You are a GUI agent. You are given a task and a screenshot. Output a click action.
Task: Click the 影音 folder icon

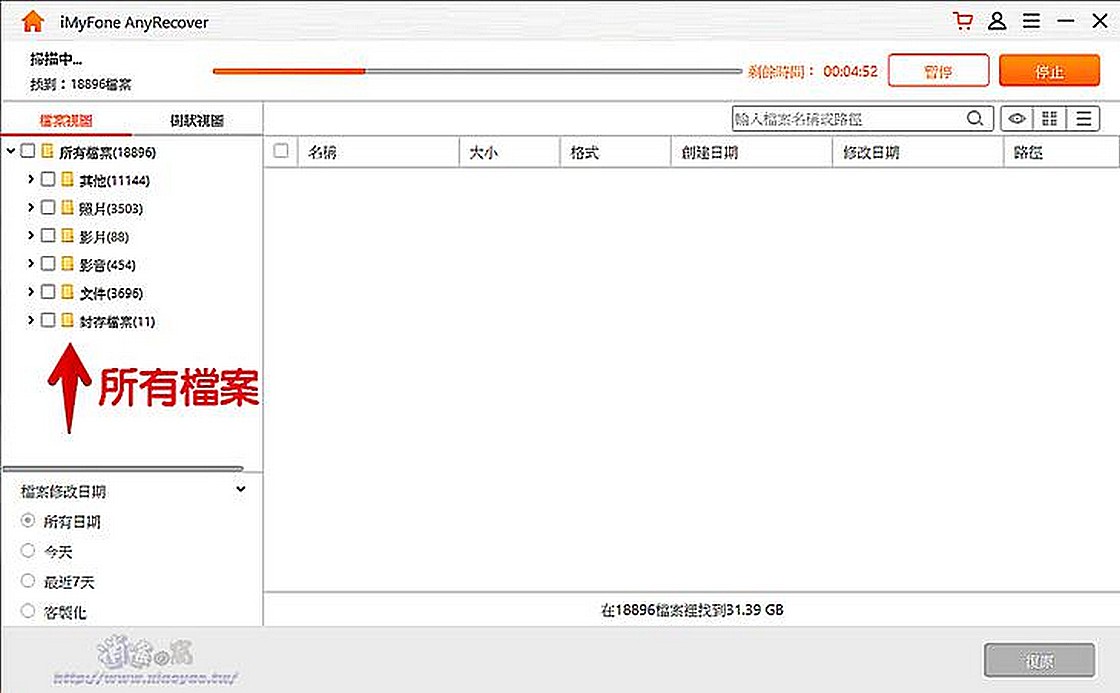coord(67,264)
